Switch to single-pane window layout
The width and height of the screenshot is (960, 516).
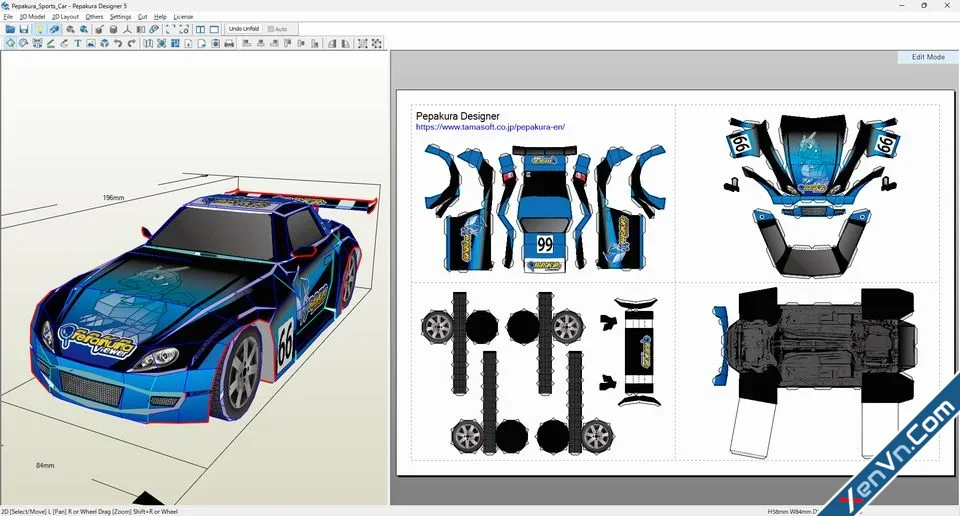coord(214,29)
